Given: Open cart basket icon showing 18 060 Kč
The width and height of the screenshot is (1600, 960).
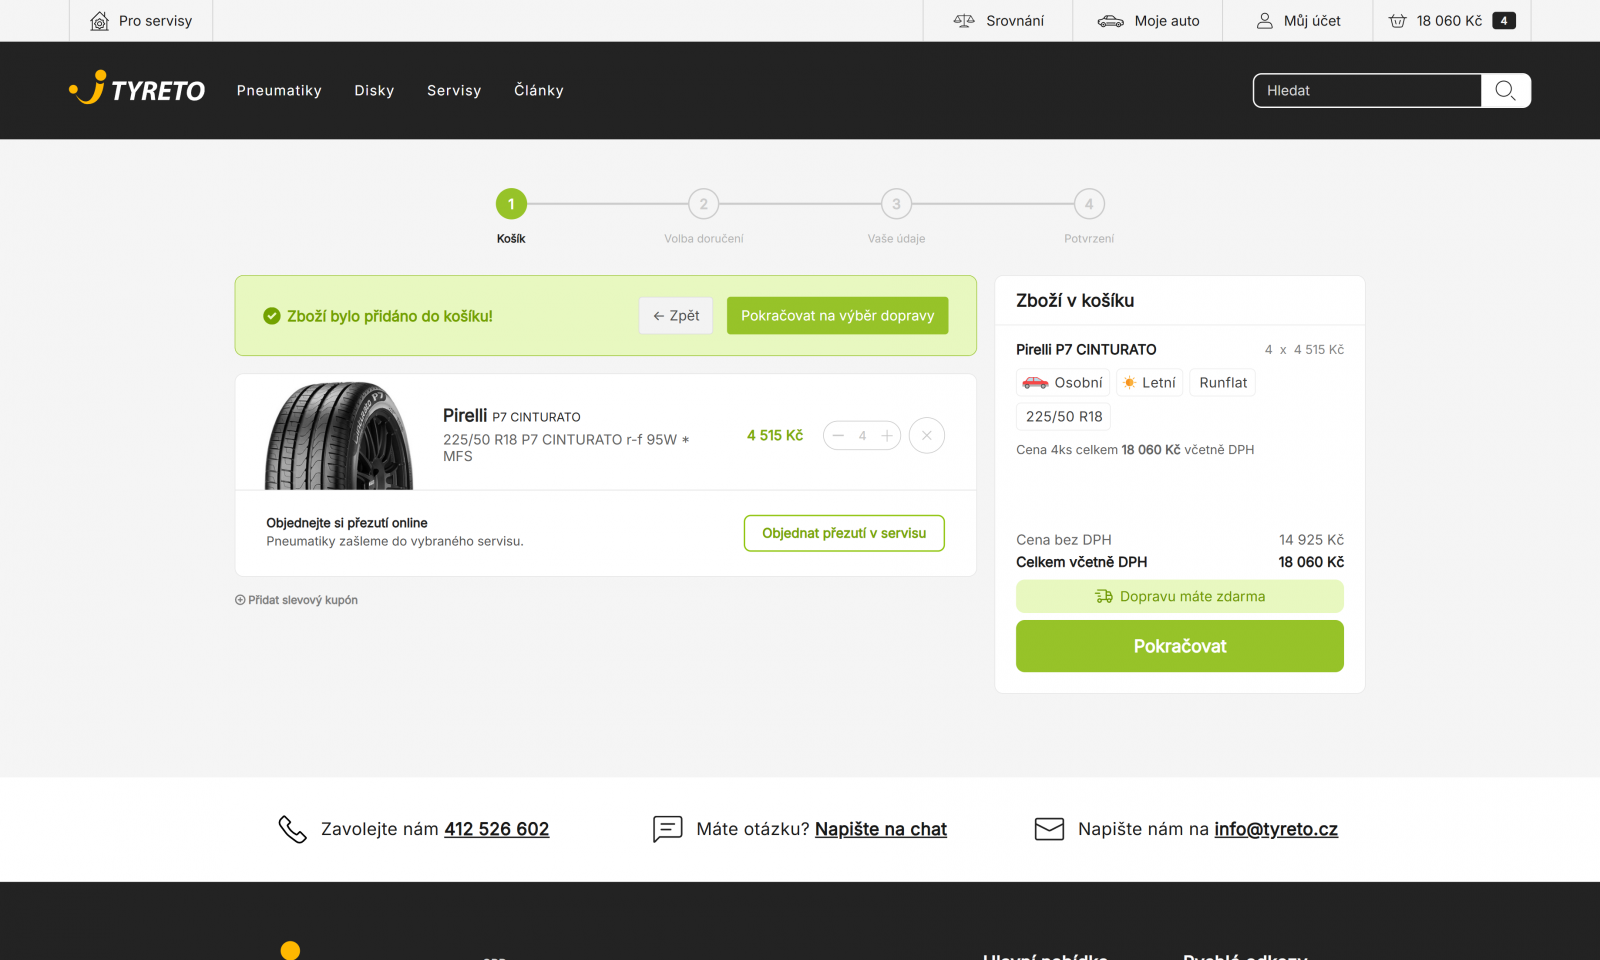Looking at the screenshot, I should pos(1398,21).
